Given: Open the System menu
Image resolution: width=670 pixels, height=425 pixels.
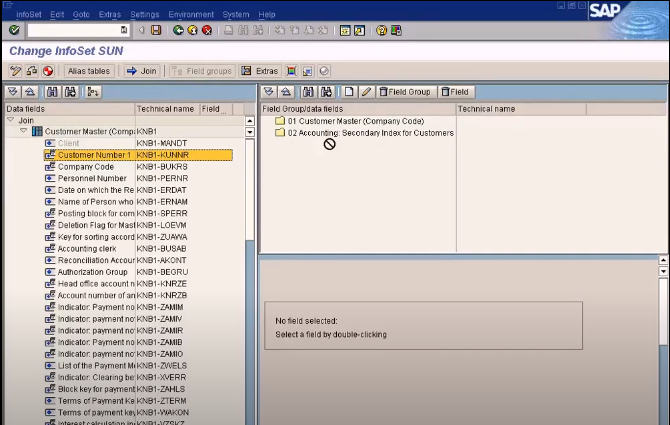Looking at the screenshot, I should click(236, 15).
